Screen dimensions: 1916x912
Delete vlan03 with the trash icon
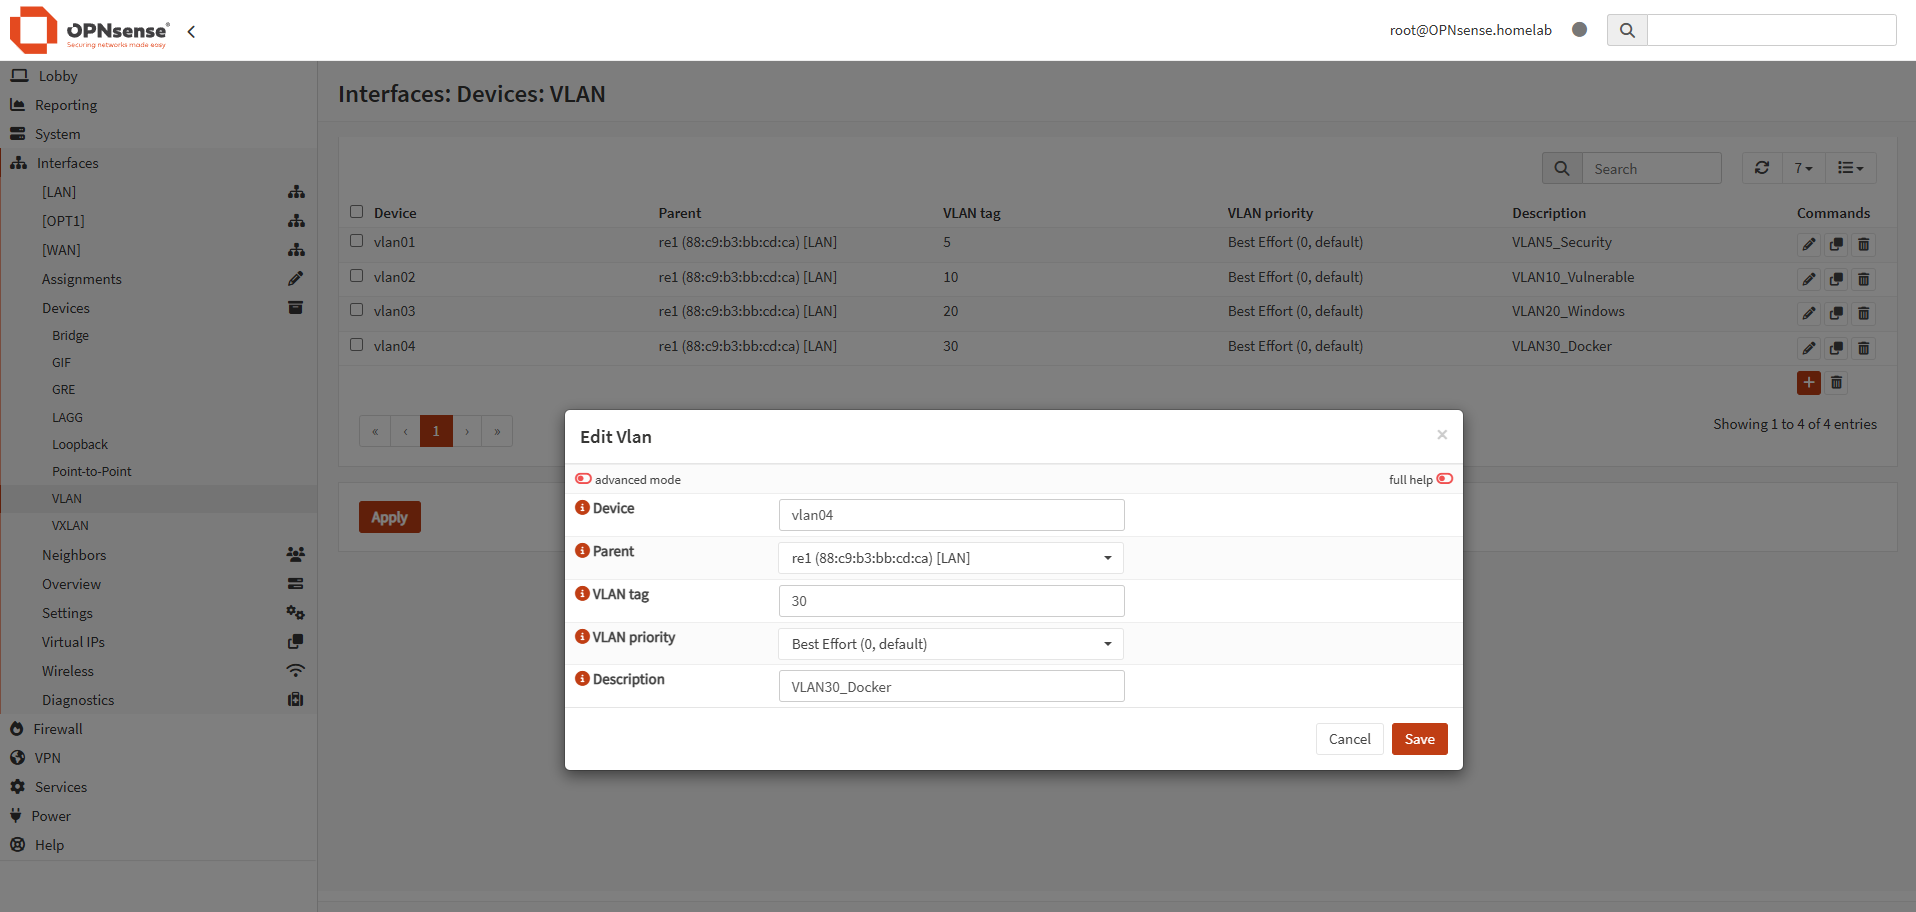tap(1863, 313)
